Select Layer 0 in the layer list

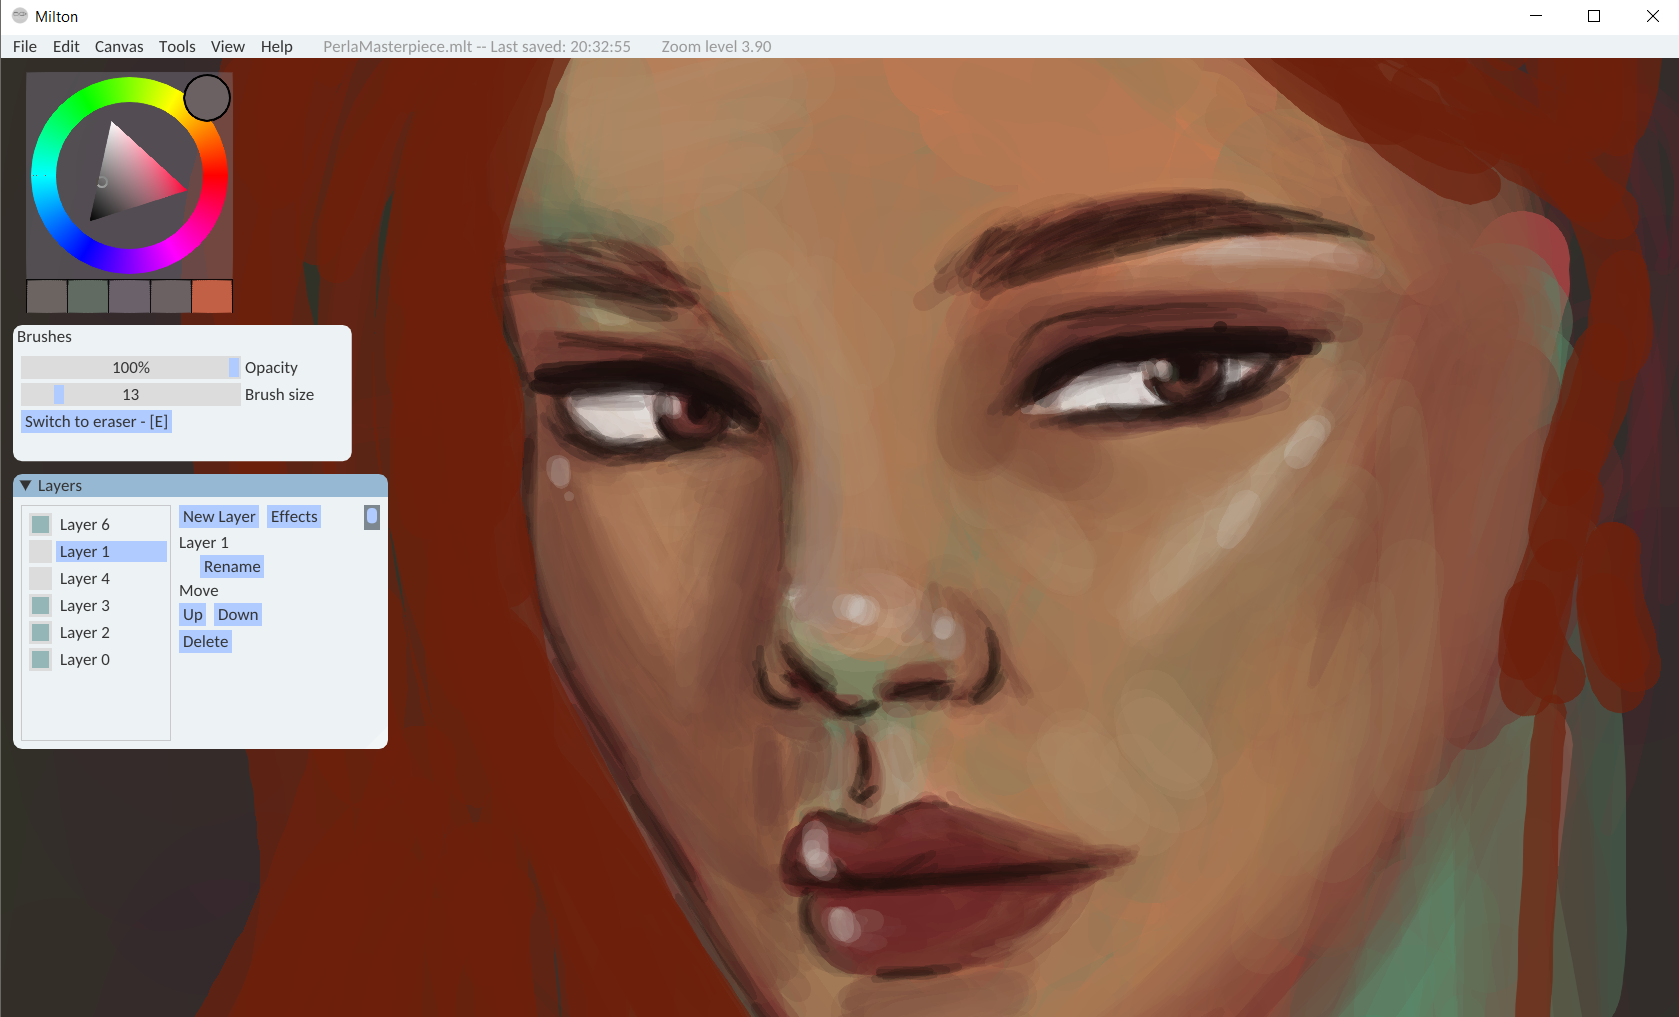click(111, 659)
